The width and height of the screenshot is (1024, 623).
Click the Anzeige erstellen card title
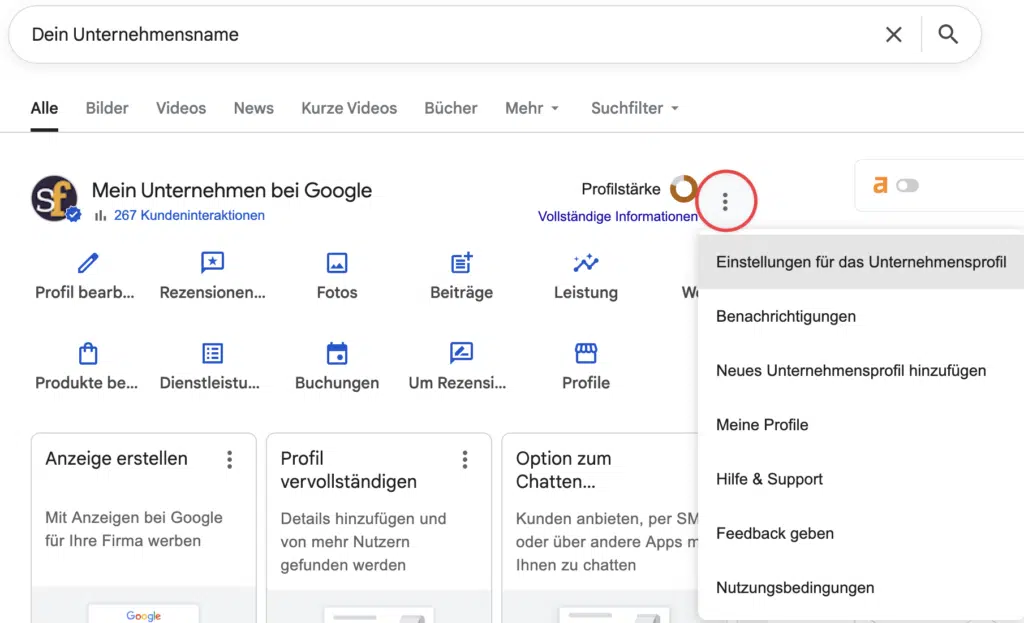pos(116,458)
